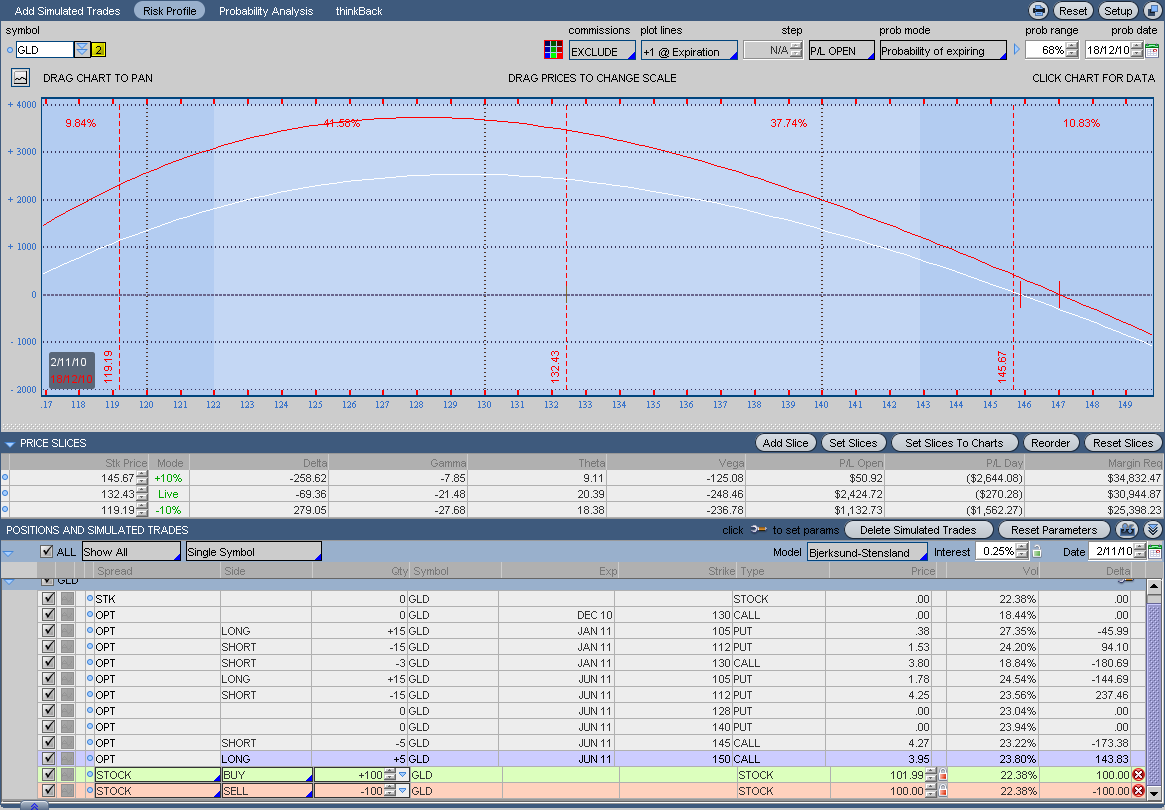1165x810 pixels.
Task: Toggle the ALL positions checkbox
Action: click(47, 552)
